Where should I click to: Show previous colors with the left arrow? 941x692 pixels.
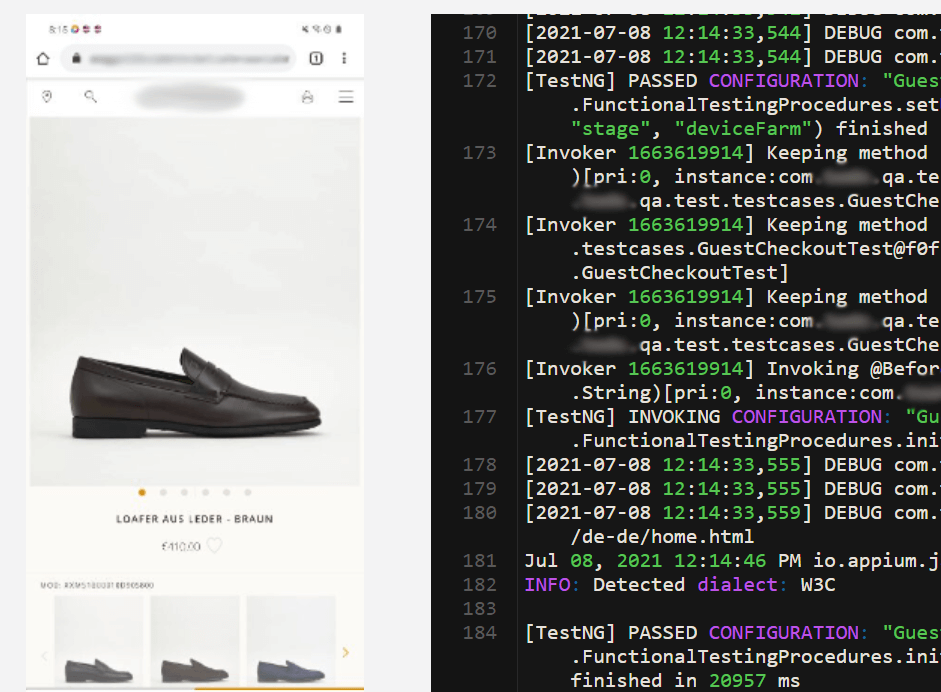pyautogui.click(x=44, y=656)
